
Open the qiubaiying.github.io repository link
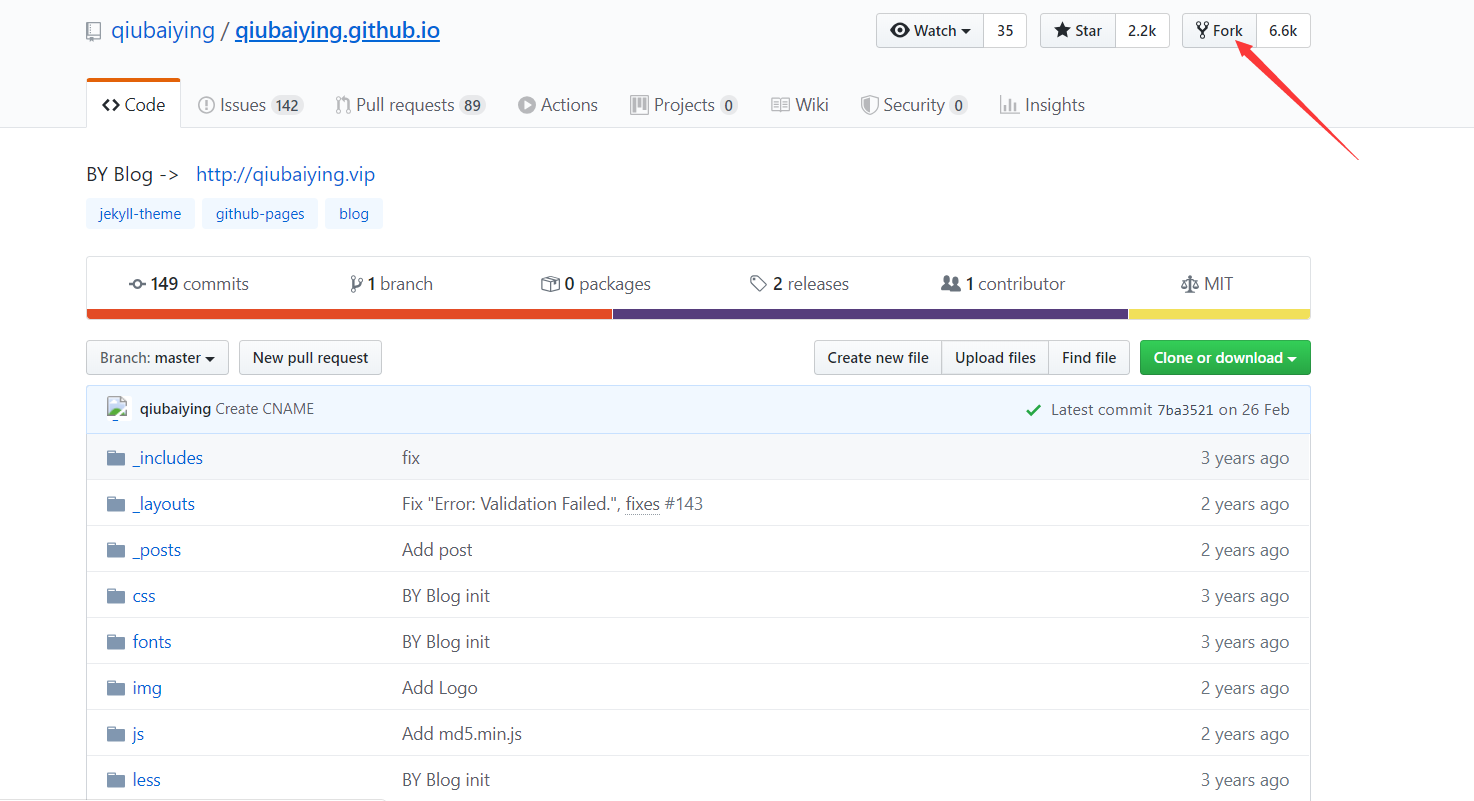point(337,31)
